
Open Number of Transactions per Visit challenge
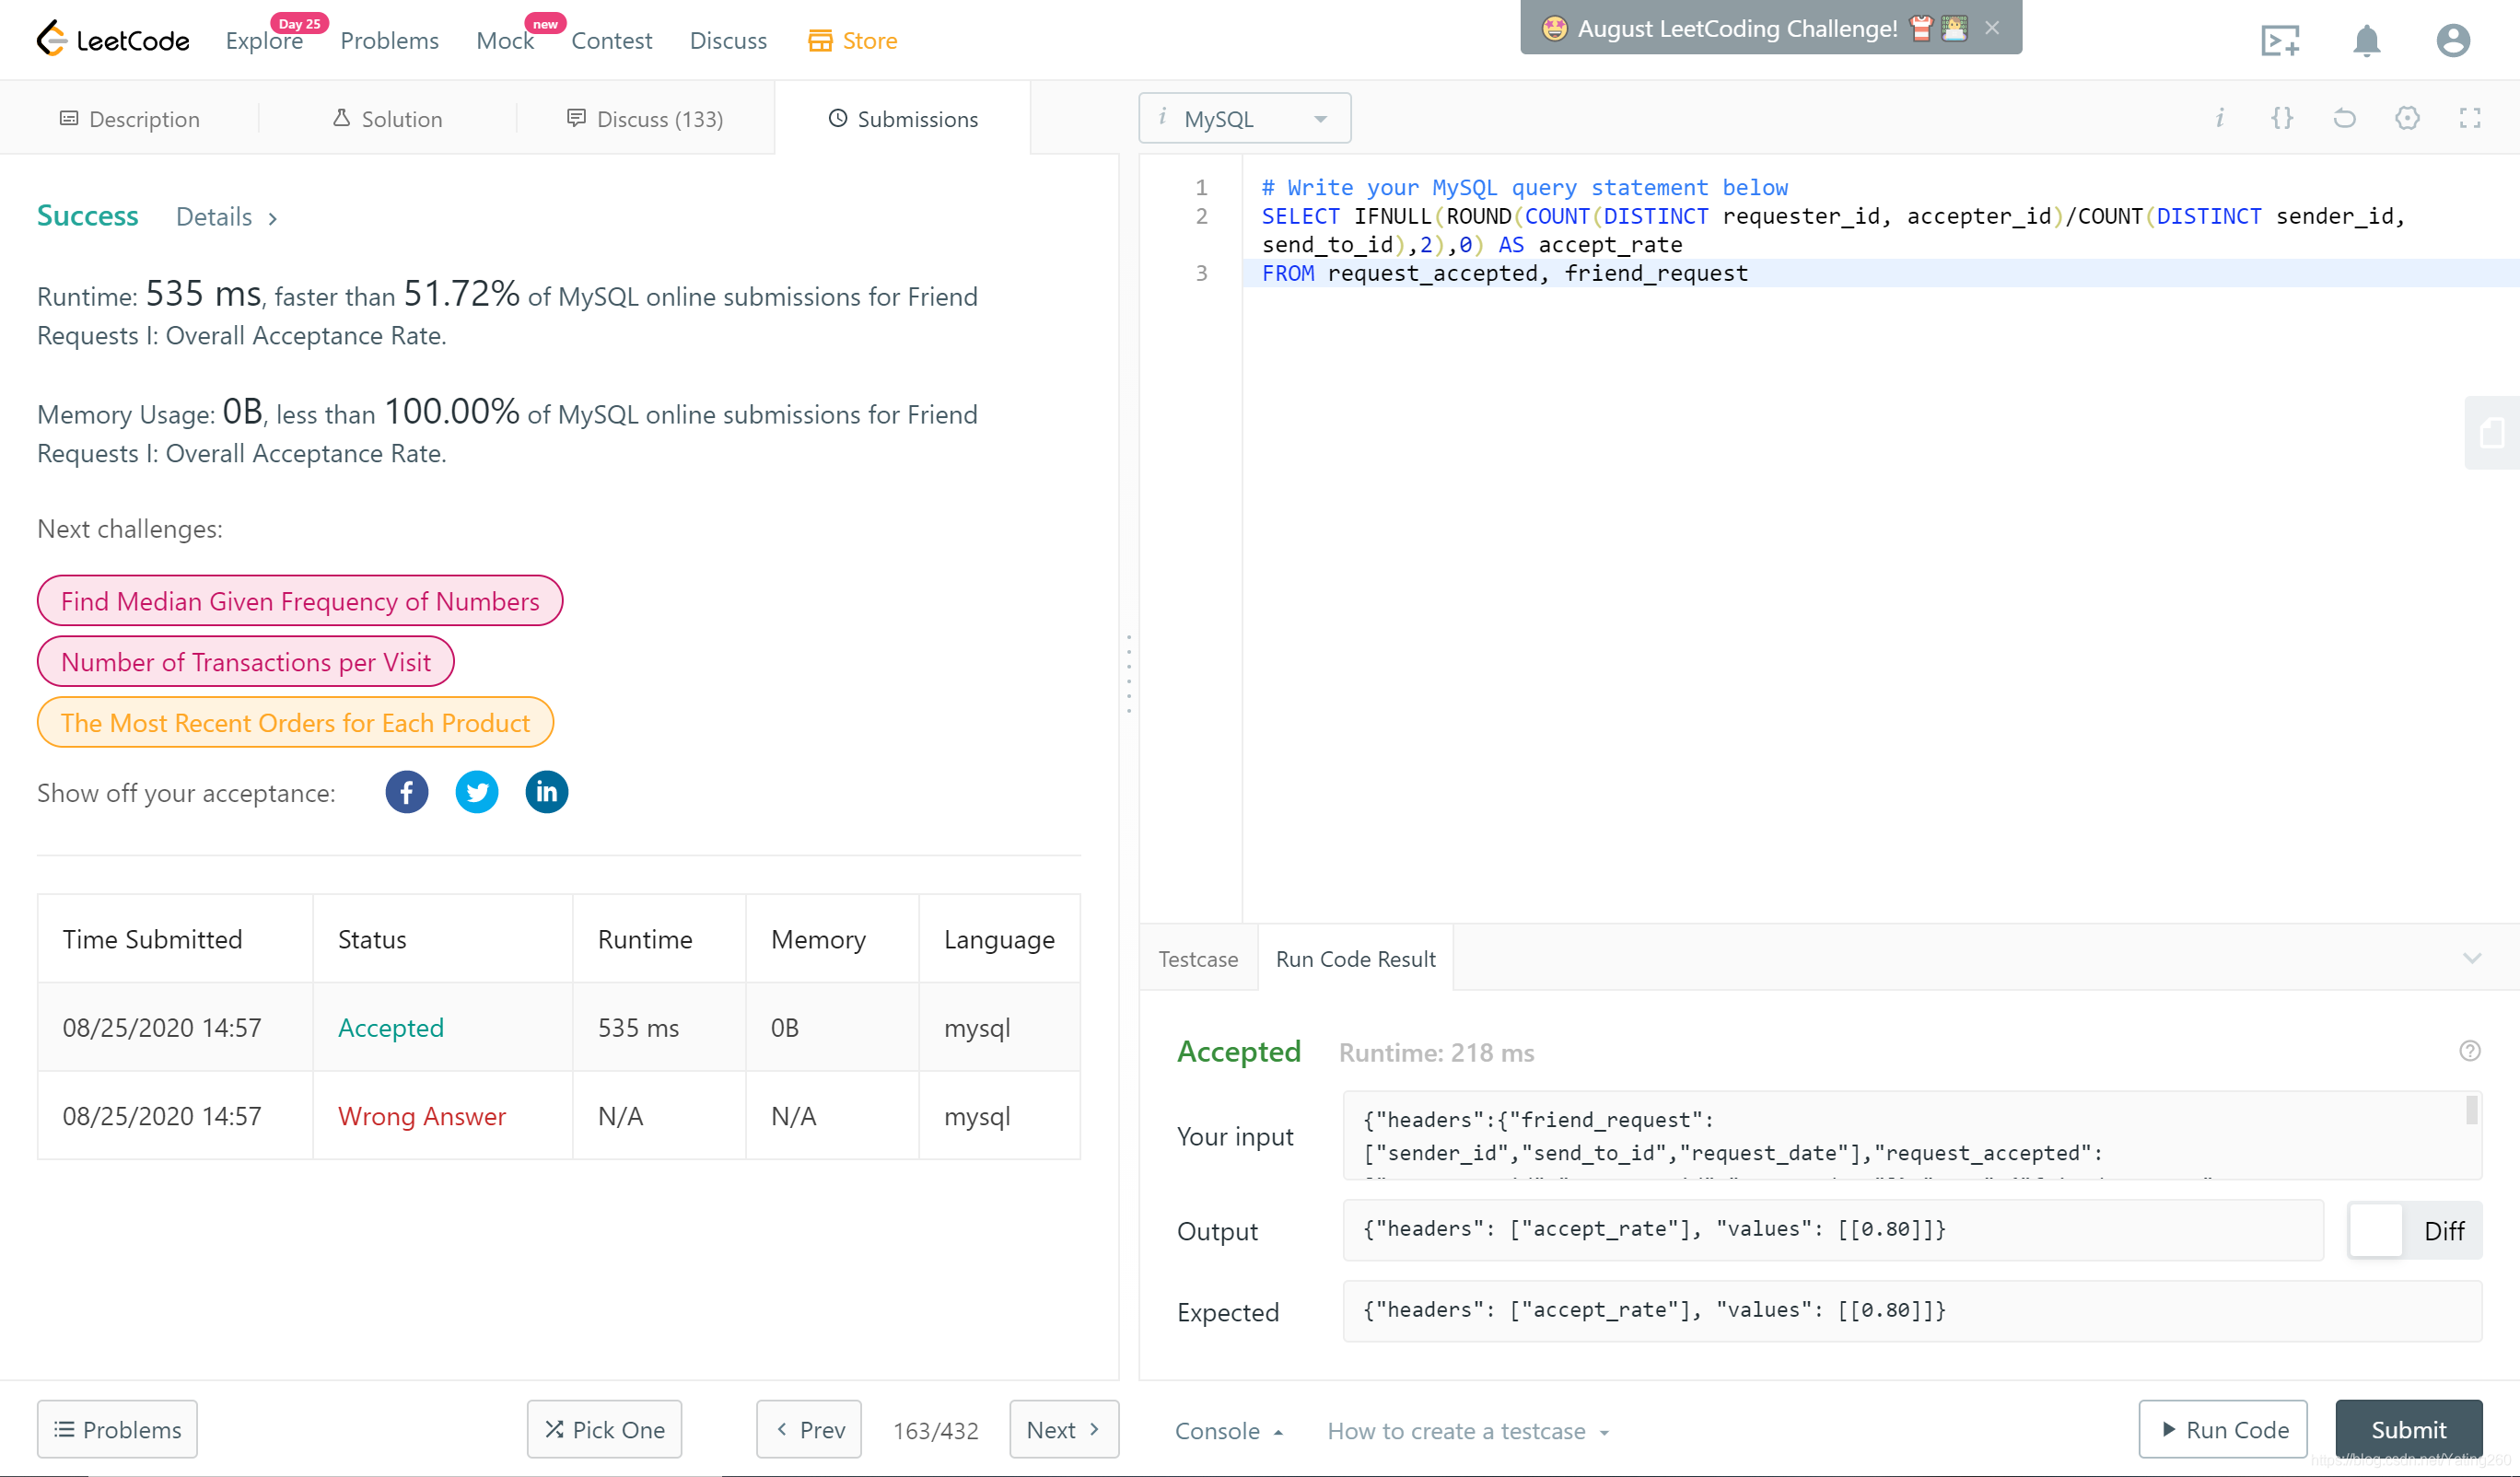coord(245,662)
